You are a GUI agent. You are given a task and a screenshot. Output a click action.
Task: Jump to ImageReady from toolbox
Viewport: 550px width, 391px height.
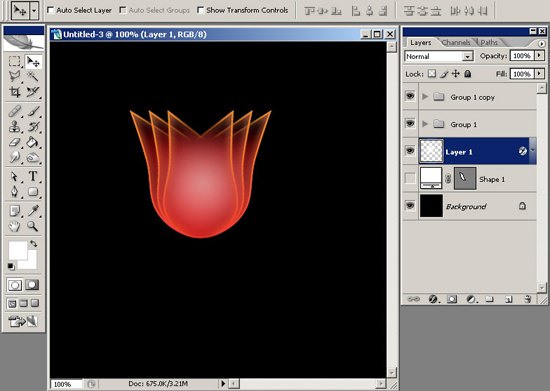23,321
